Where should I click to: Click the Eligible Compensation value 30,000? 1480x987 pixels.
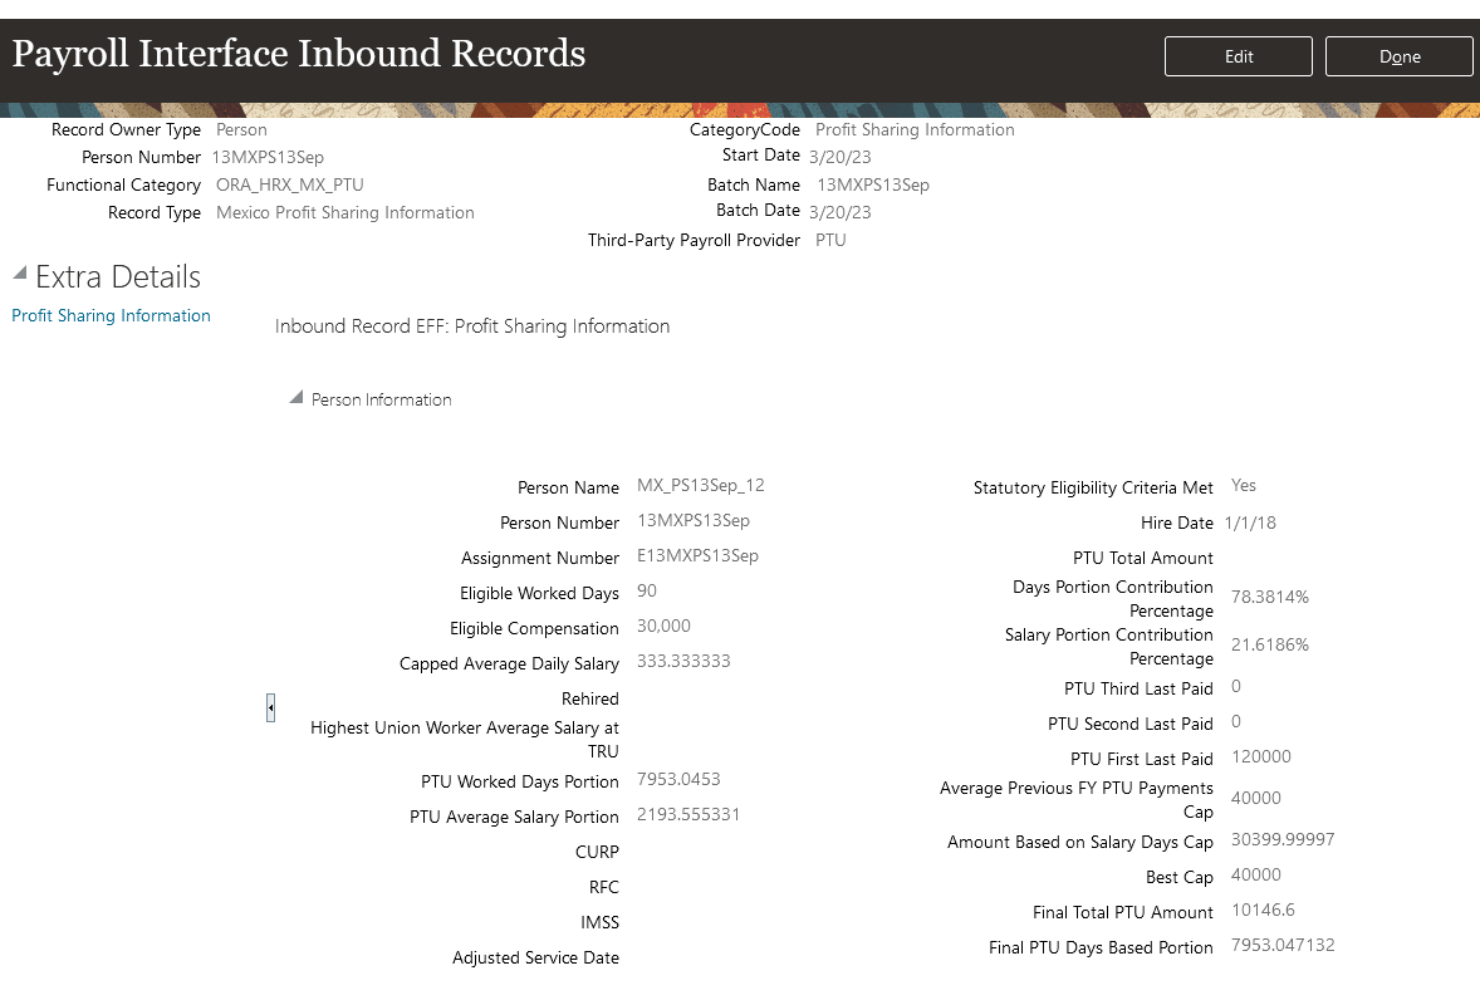coord(664,626)
